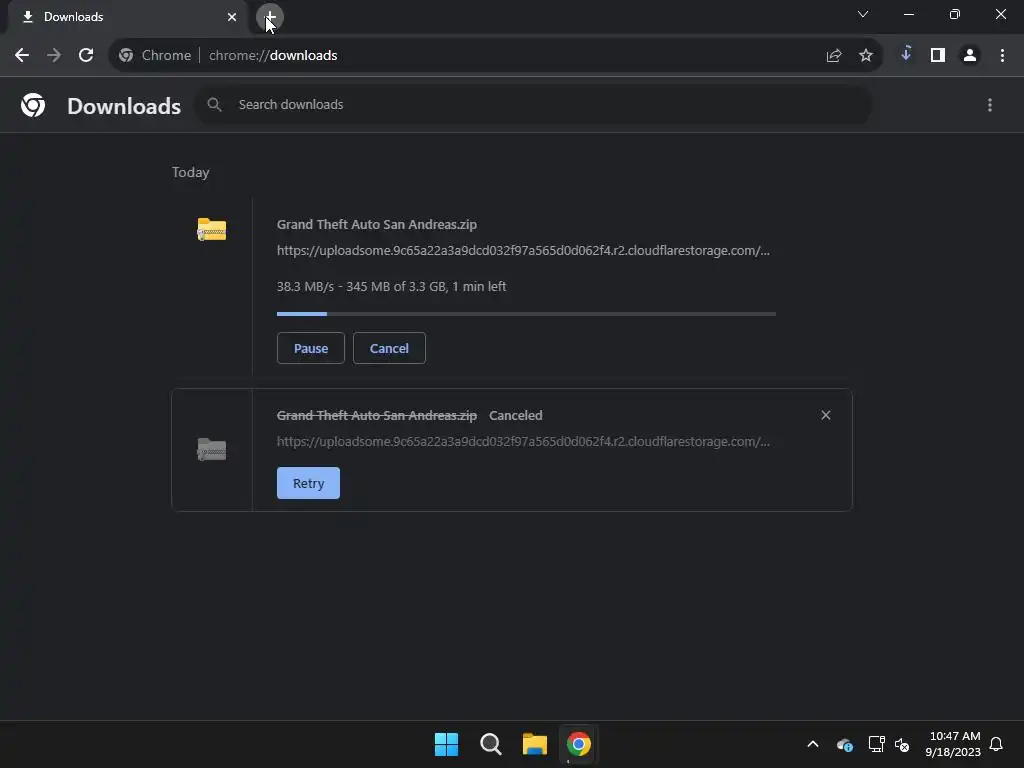Open the profile avatar menu
The width and height of the screenshot is (1024, 768).
coord(970,56)
